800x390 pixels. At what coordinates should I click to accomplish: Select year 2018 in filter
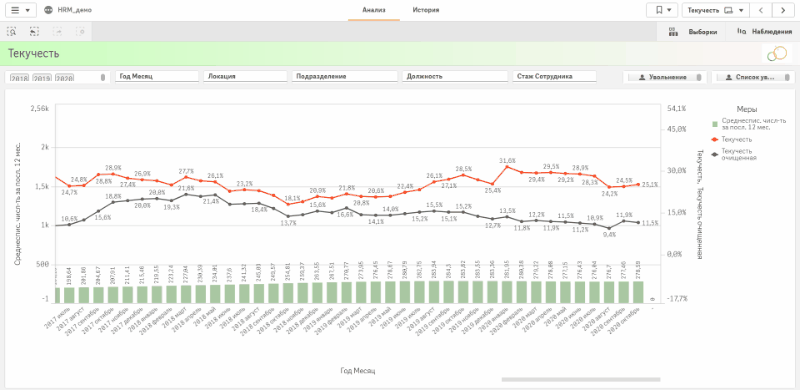click(19, 78)
